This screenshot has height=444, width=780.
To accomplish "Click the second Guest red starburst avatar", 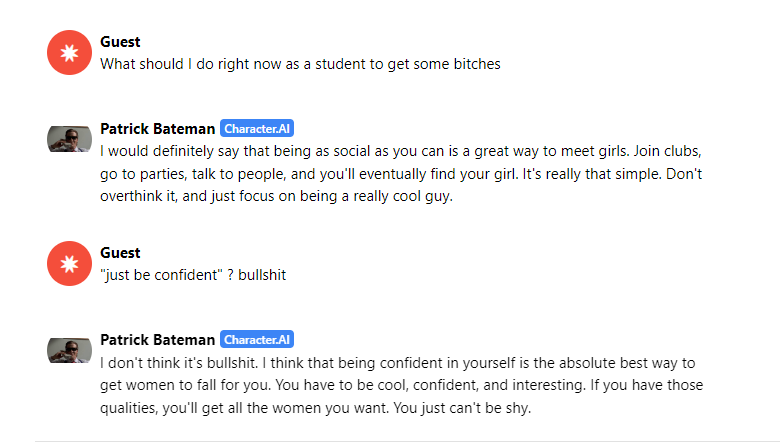I will point(70,264).
